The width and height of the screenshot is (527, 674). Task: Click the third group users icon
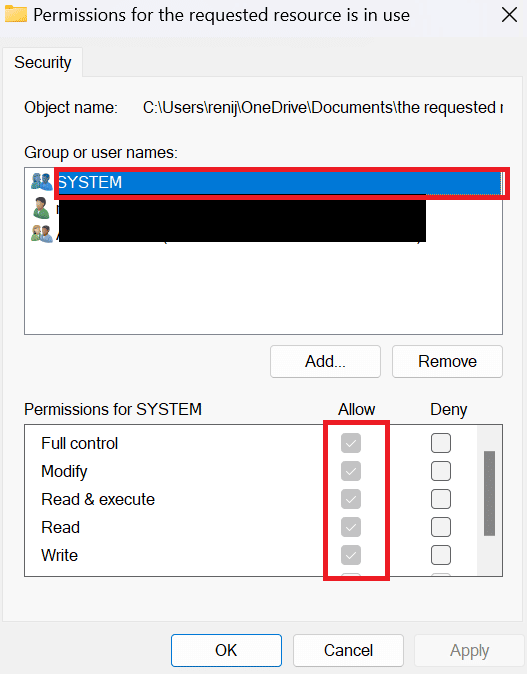click(x=42, y=233)
